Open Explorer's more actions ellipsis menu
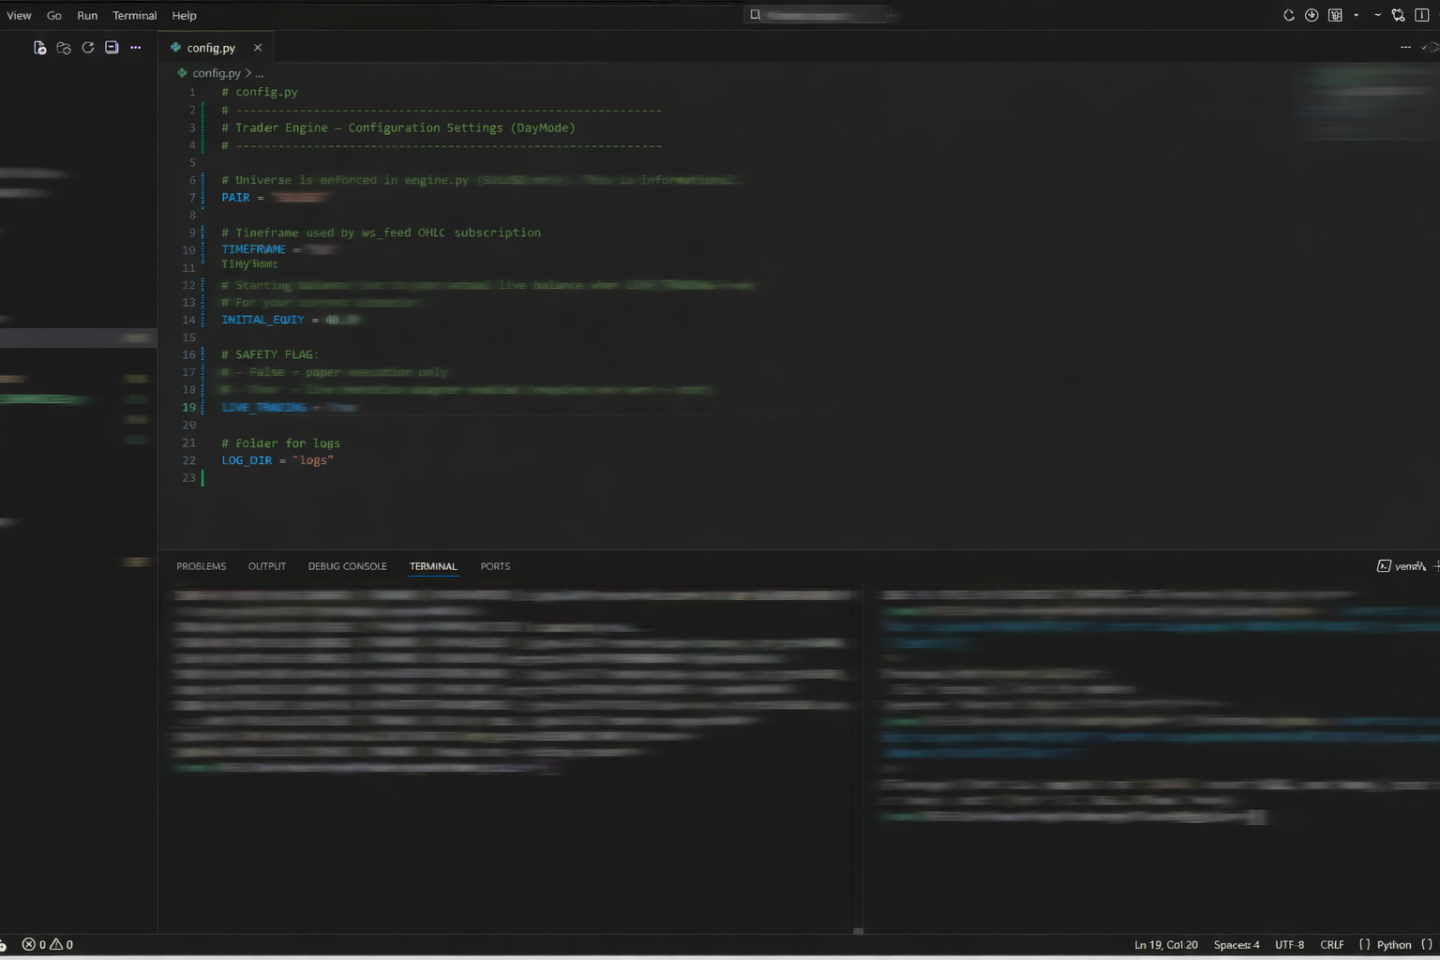 tap(136, 48)
